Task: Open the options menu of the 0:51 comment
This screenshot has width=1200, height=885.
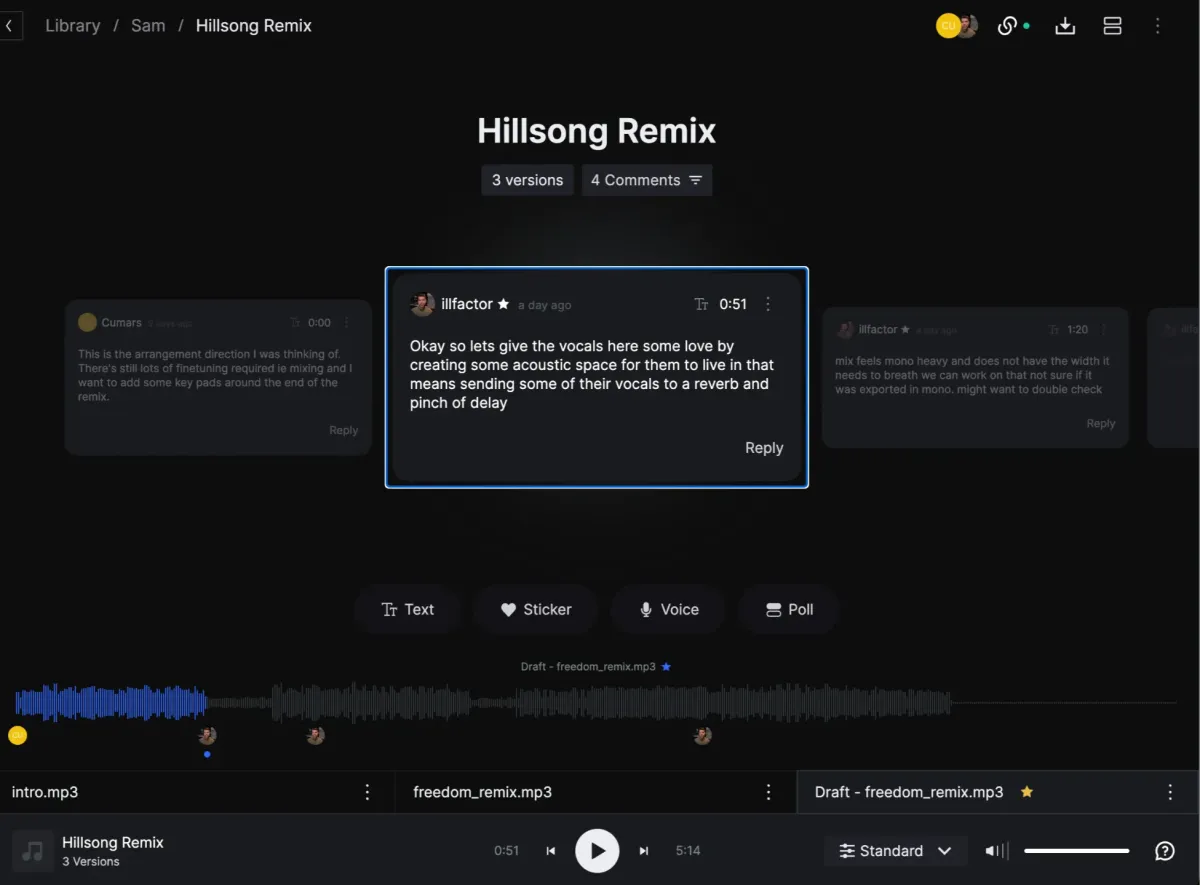Action: click(x=768, y=304)
